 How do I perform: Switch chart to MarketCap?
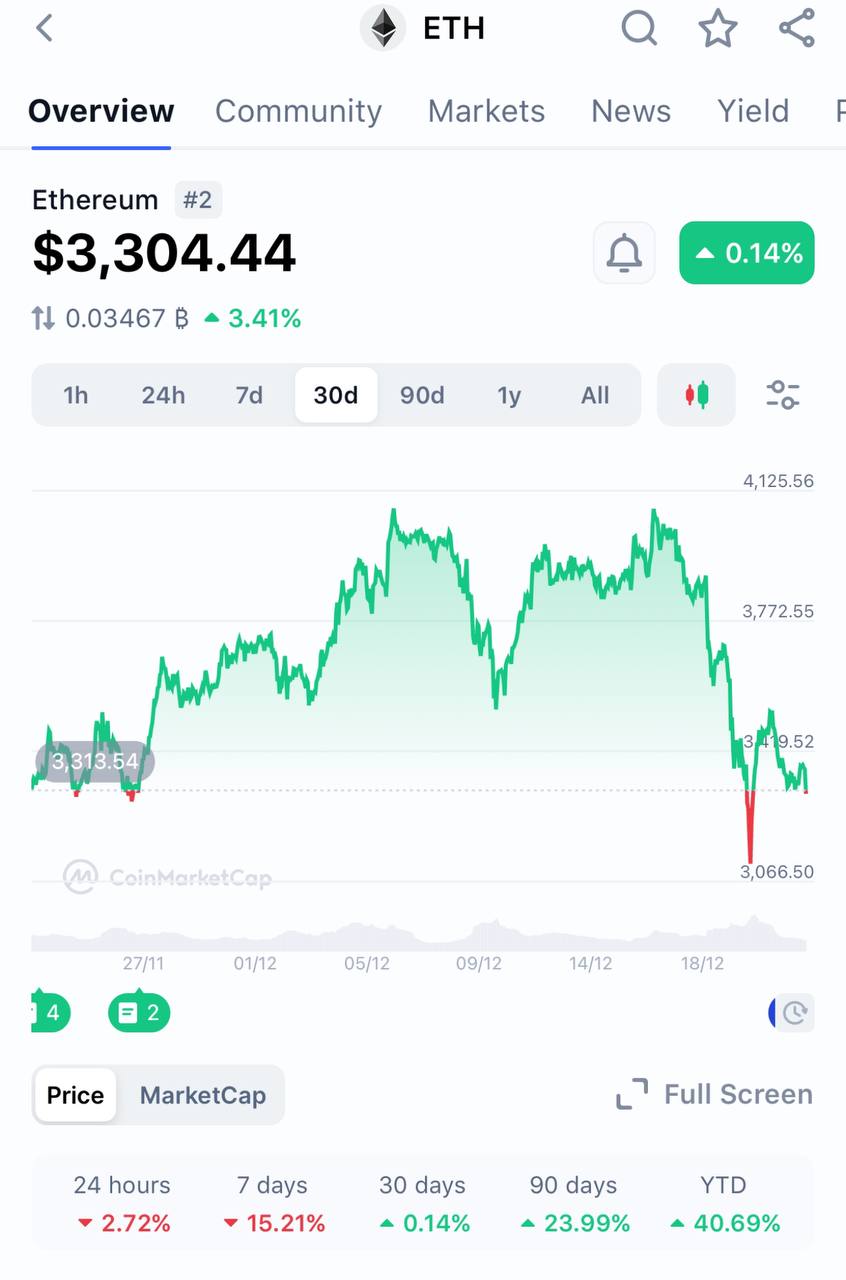[x=202, y=1095]
